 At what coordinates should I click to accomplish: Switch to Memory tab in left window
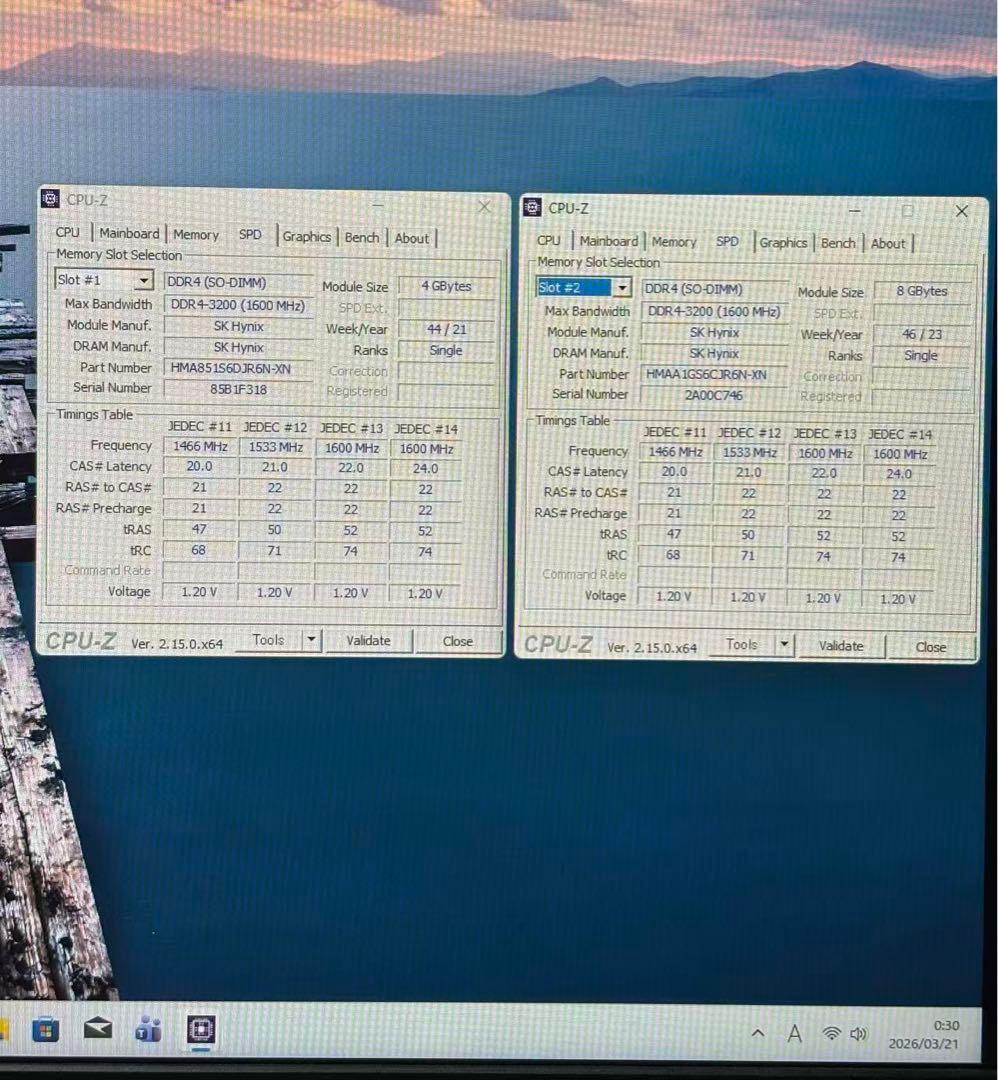pos(196,235)
